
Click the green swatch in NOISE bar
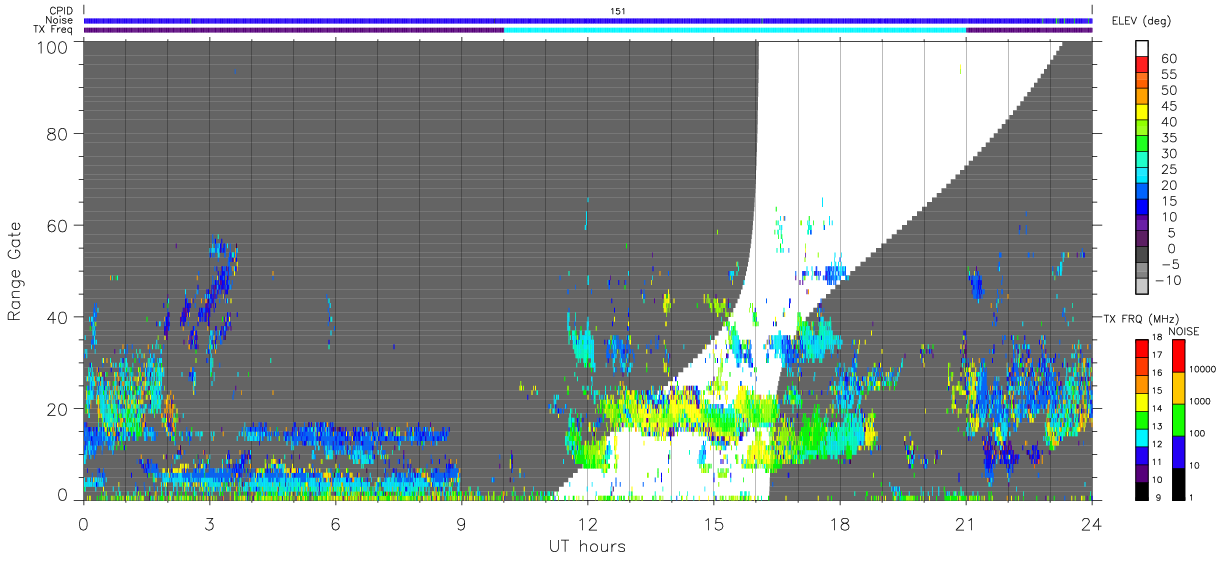tap(1177, 420)
